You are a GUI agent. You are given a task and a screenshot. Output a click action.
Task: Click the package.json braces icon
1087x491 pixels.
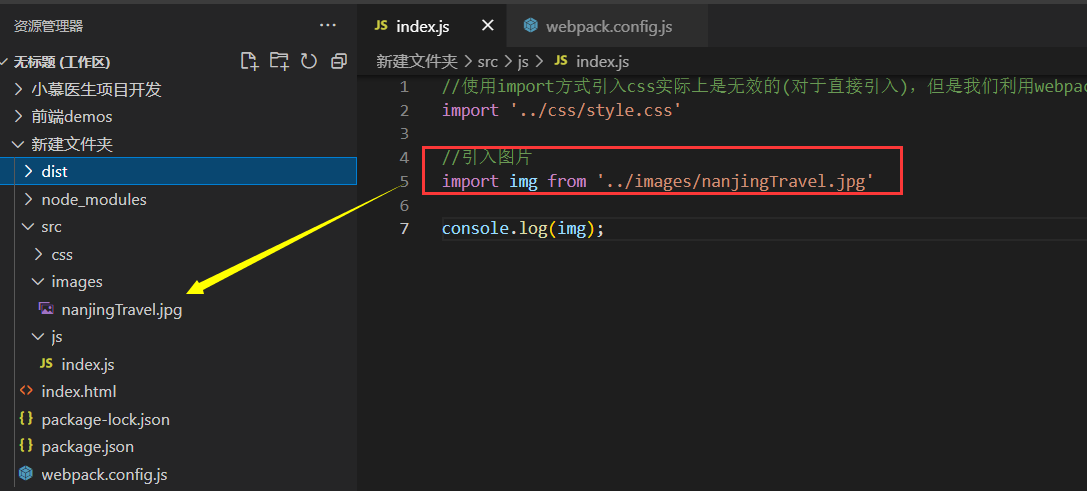pyautogui.click(x=26, y=446)
